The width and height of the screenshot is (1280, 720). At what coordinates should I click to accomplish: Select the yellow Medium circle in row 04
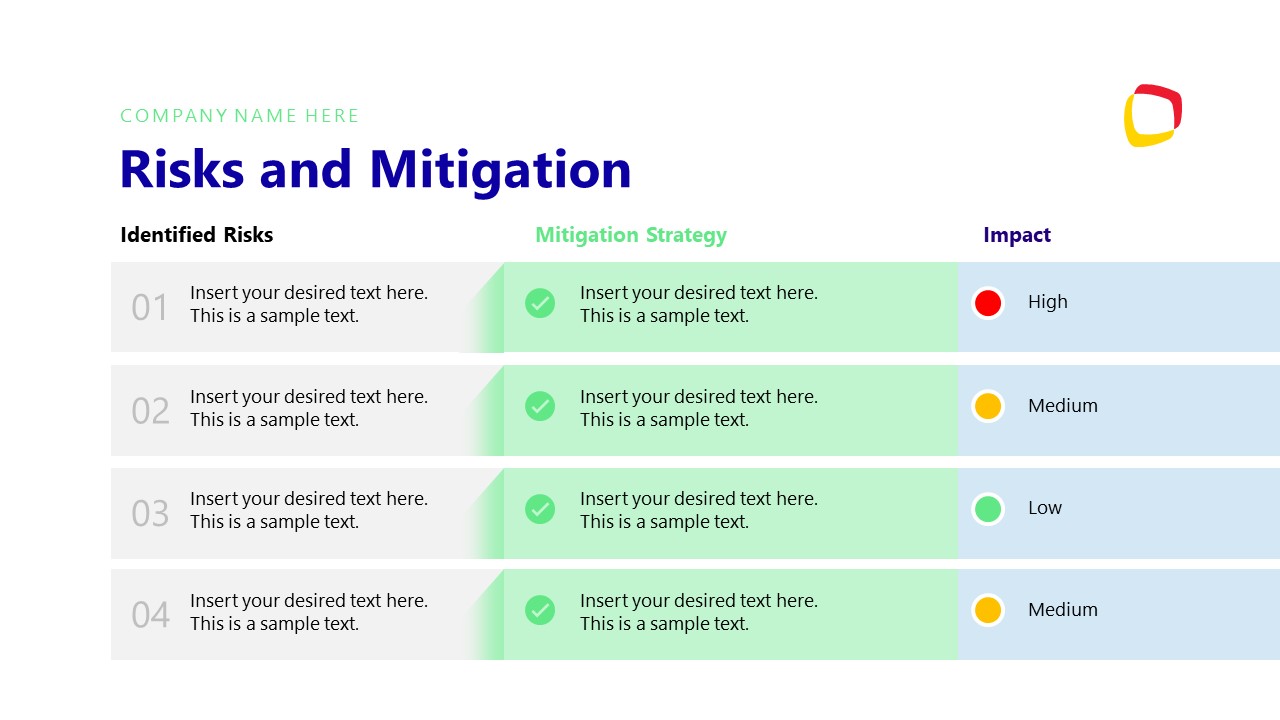click(988, 610)
